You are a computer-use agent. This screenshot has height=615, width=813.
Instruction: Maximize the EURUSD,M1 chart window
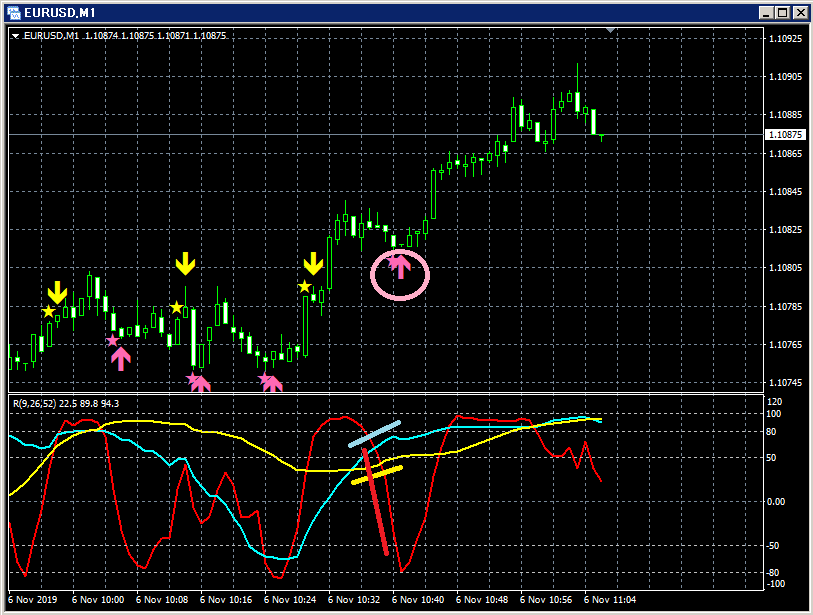click(783, 13)
